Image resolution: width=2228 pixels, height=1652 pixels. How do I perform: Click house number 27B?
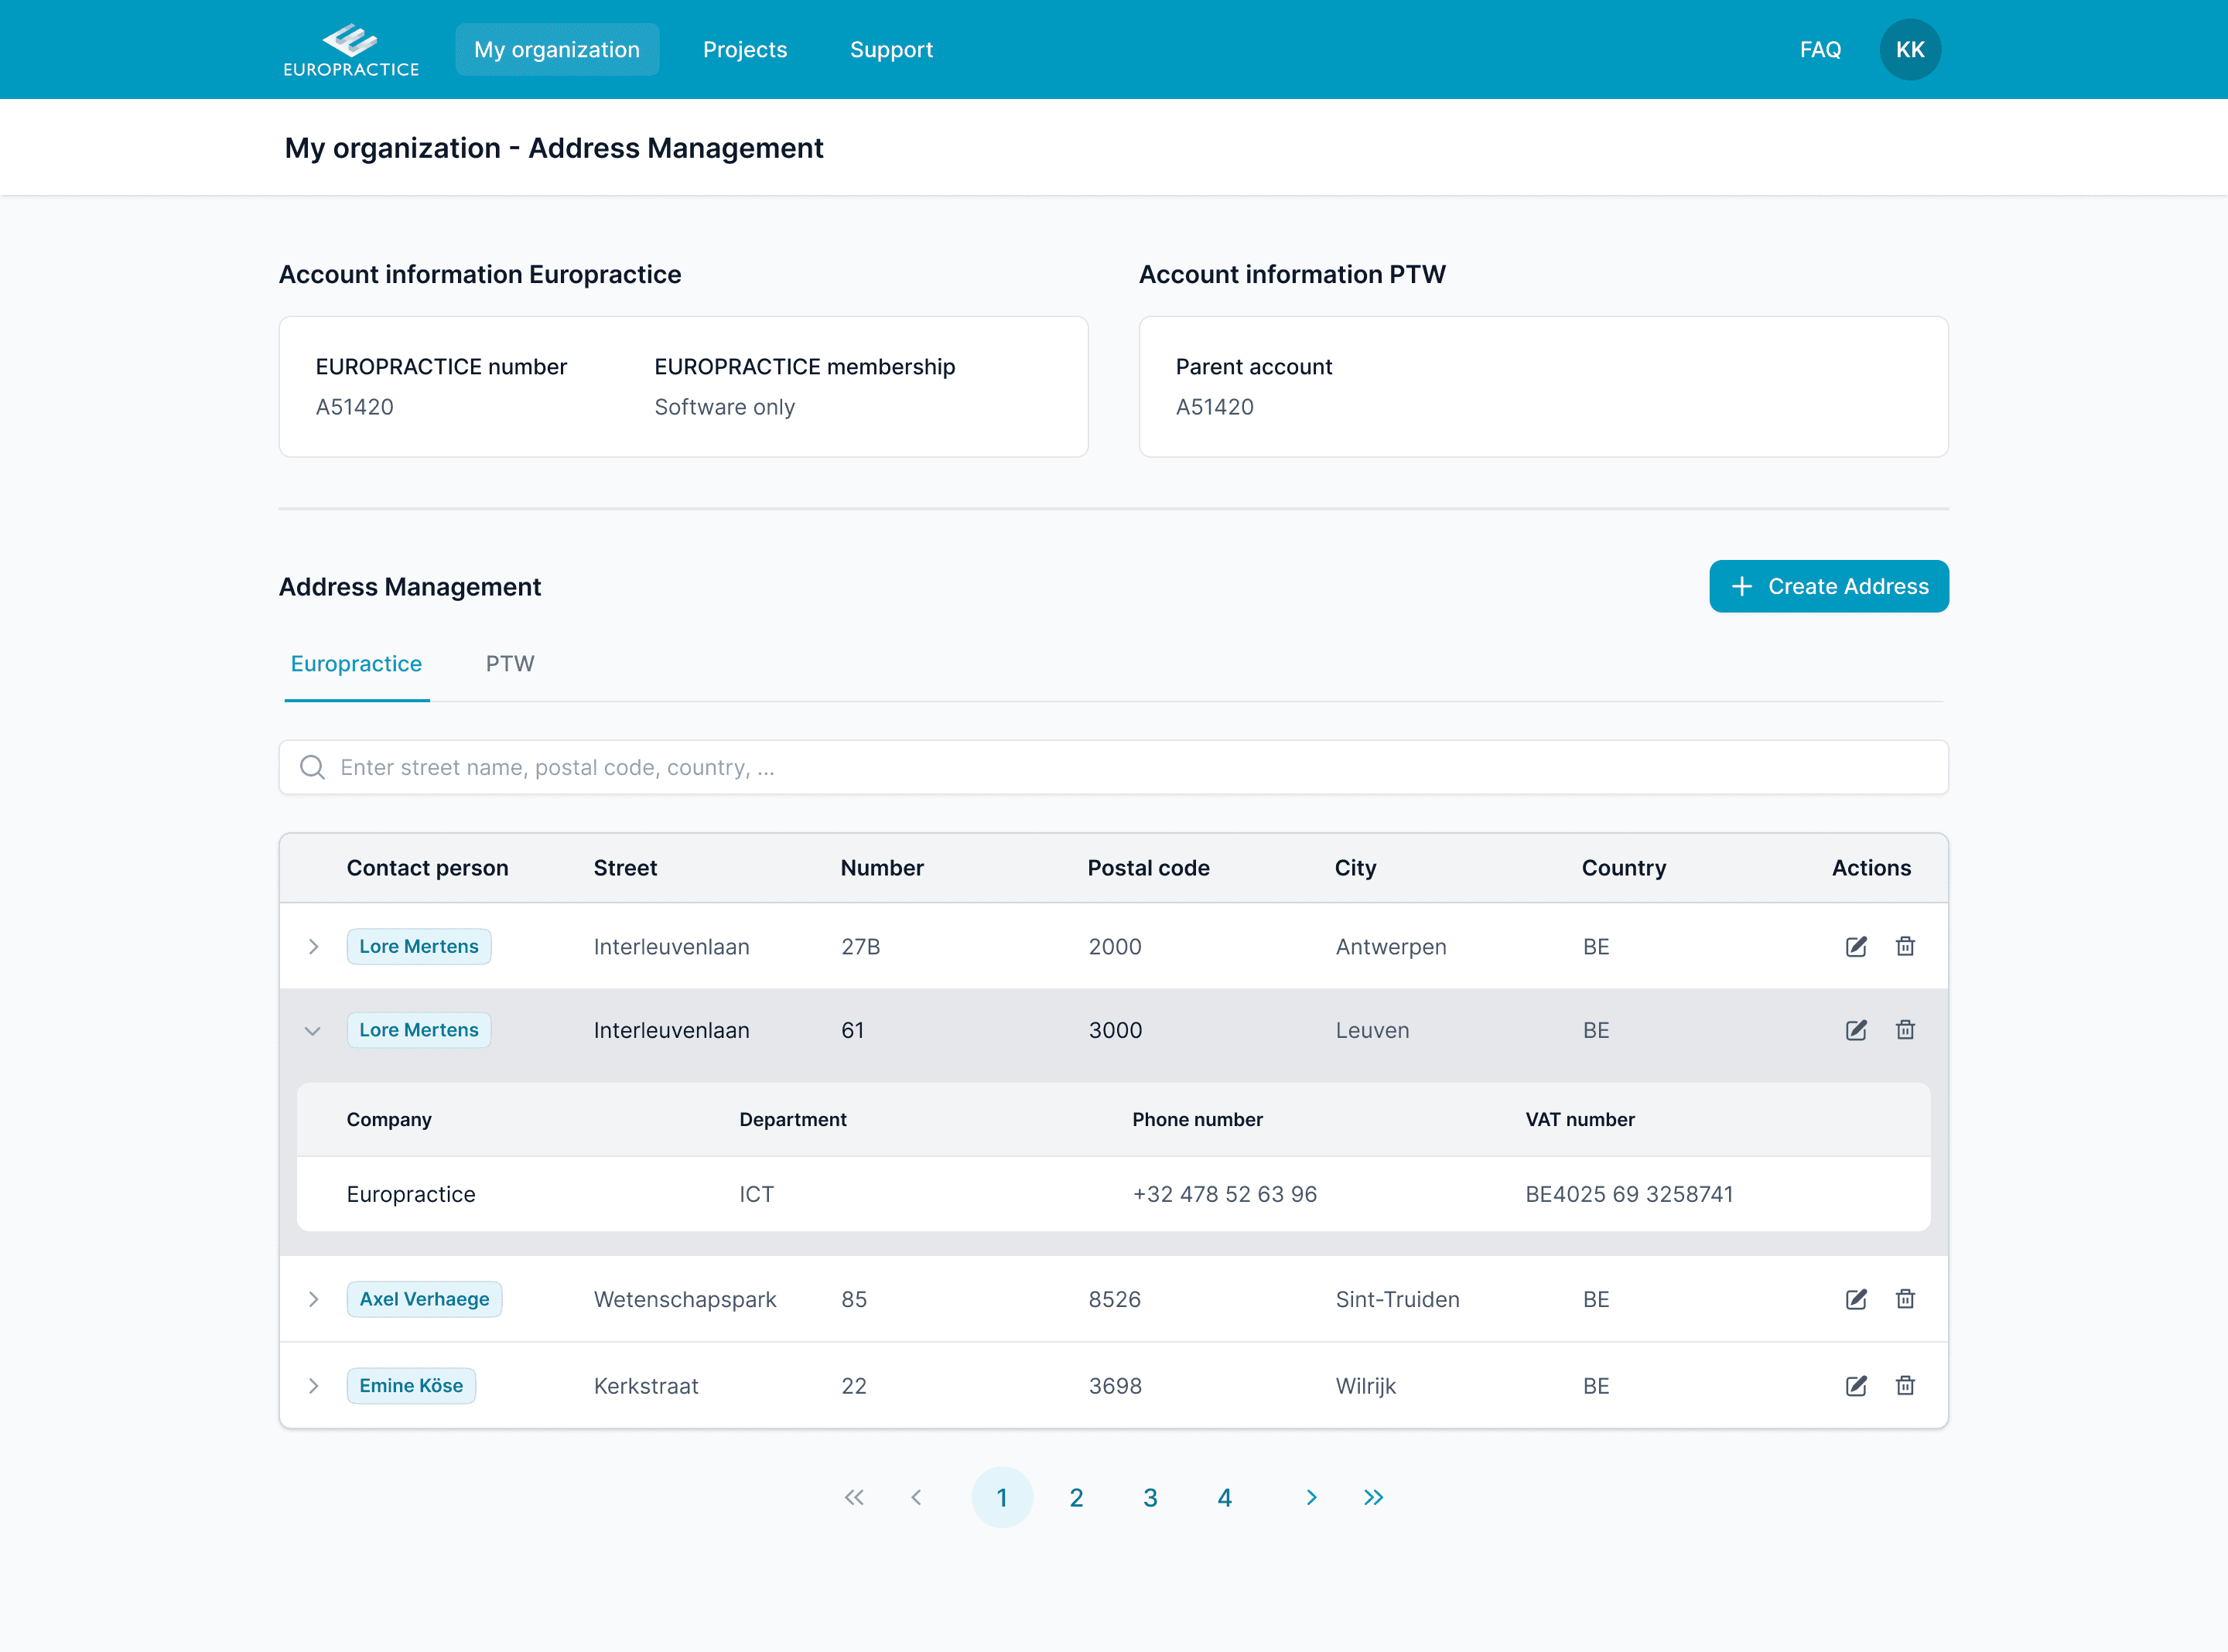(860, 946)
